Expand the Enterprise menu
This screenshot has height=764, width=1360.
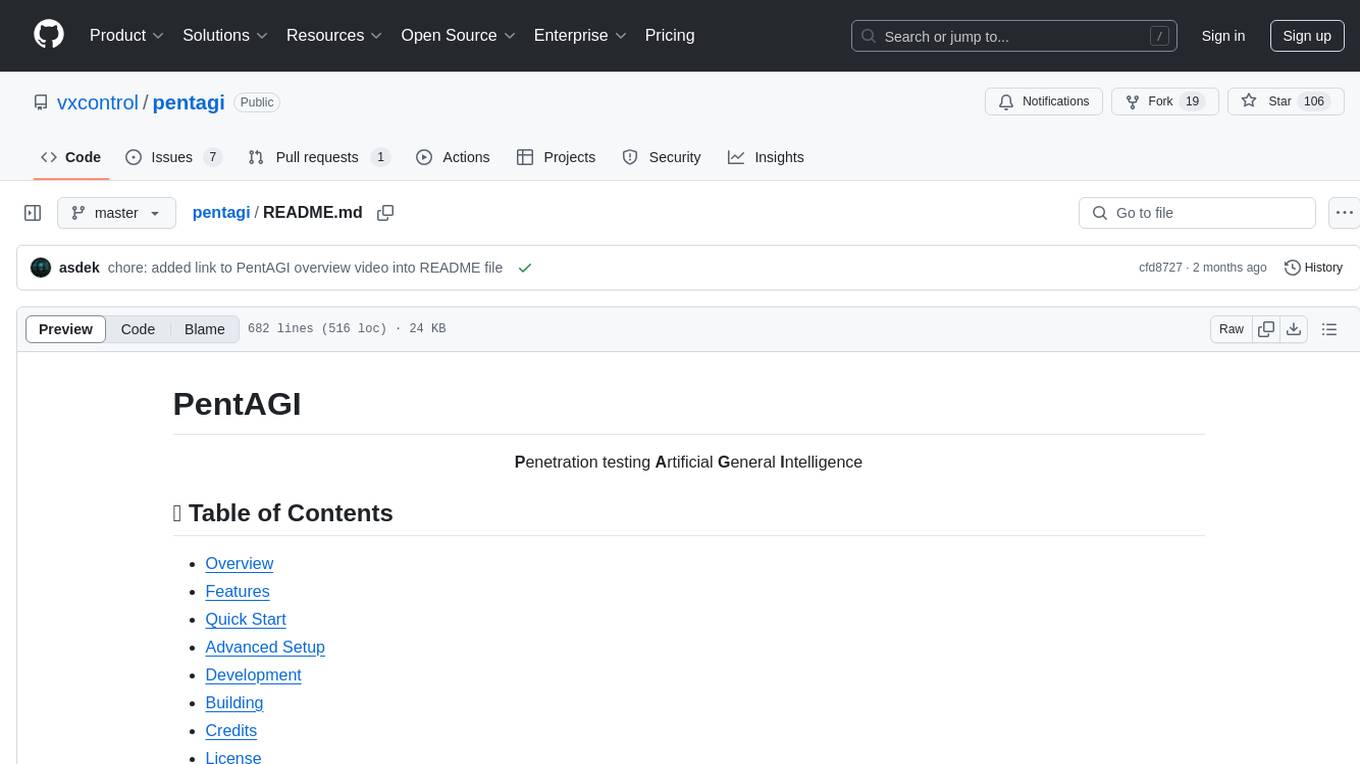tap(580, 35)
